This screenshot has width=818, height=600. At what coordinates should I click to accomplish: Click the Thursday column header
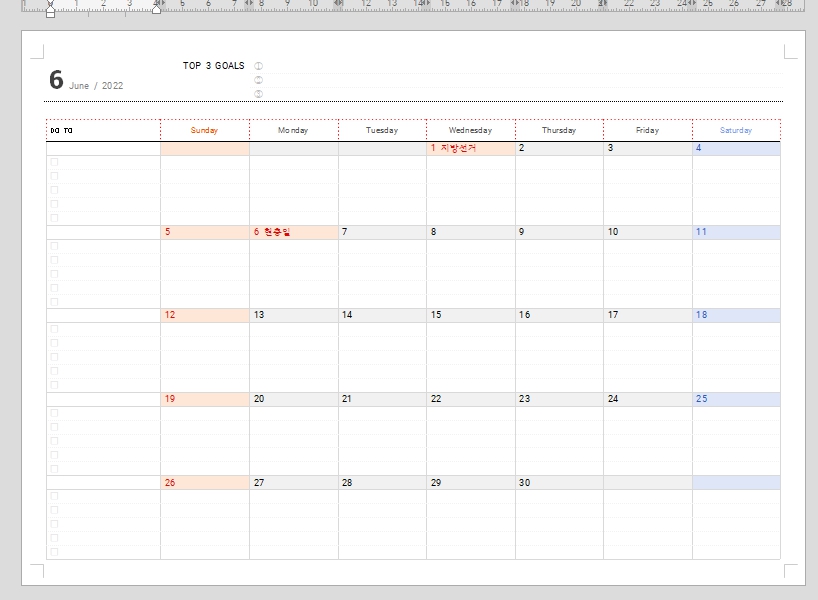coord(559,130)
